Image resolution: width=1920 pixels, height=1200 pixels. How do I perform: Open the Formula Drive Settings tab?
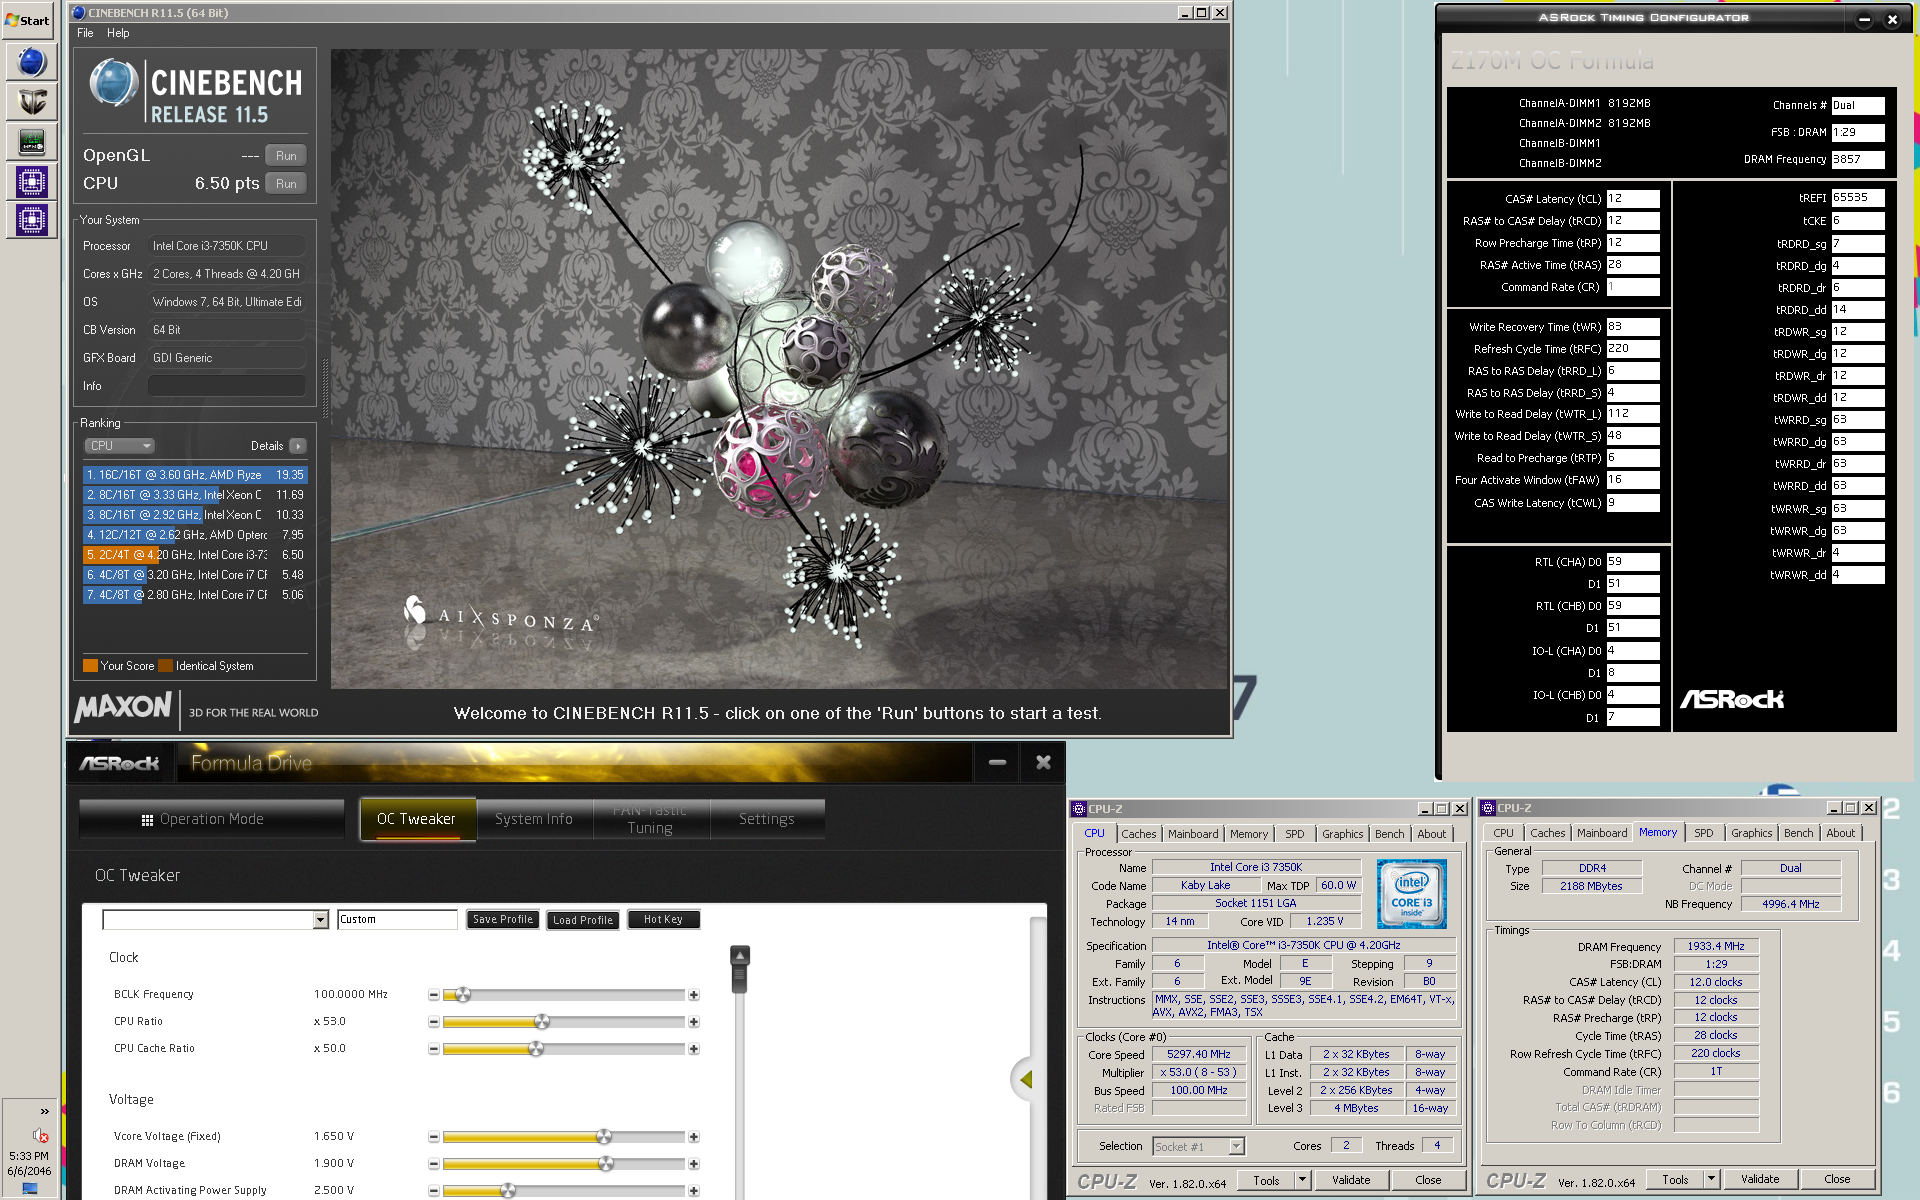(766, 819)
